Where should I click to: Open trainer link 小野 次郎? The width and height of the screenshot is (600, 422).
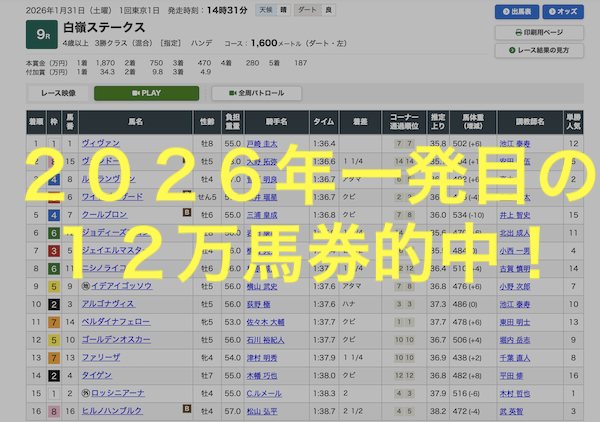pyautogui.click(x=515, y=286)
